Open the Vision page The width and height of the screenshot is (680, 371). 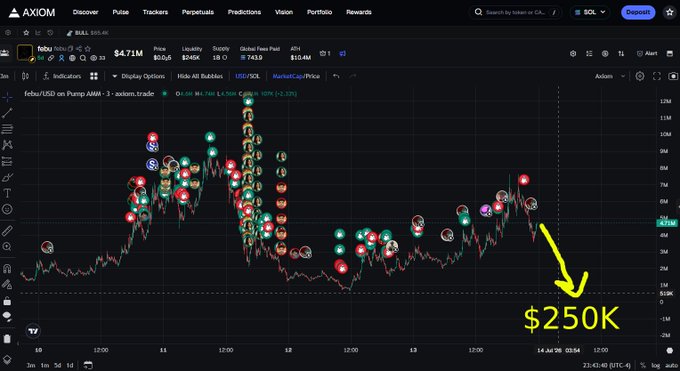[284, 12]
